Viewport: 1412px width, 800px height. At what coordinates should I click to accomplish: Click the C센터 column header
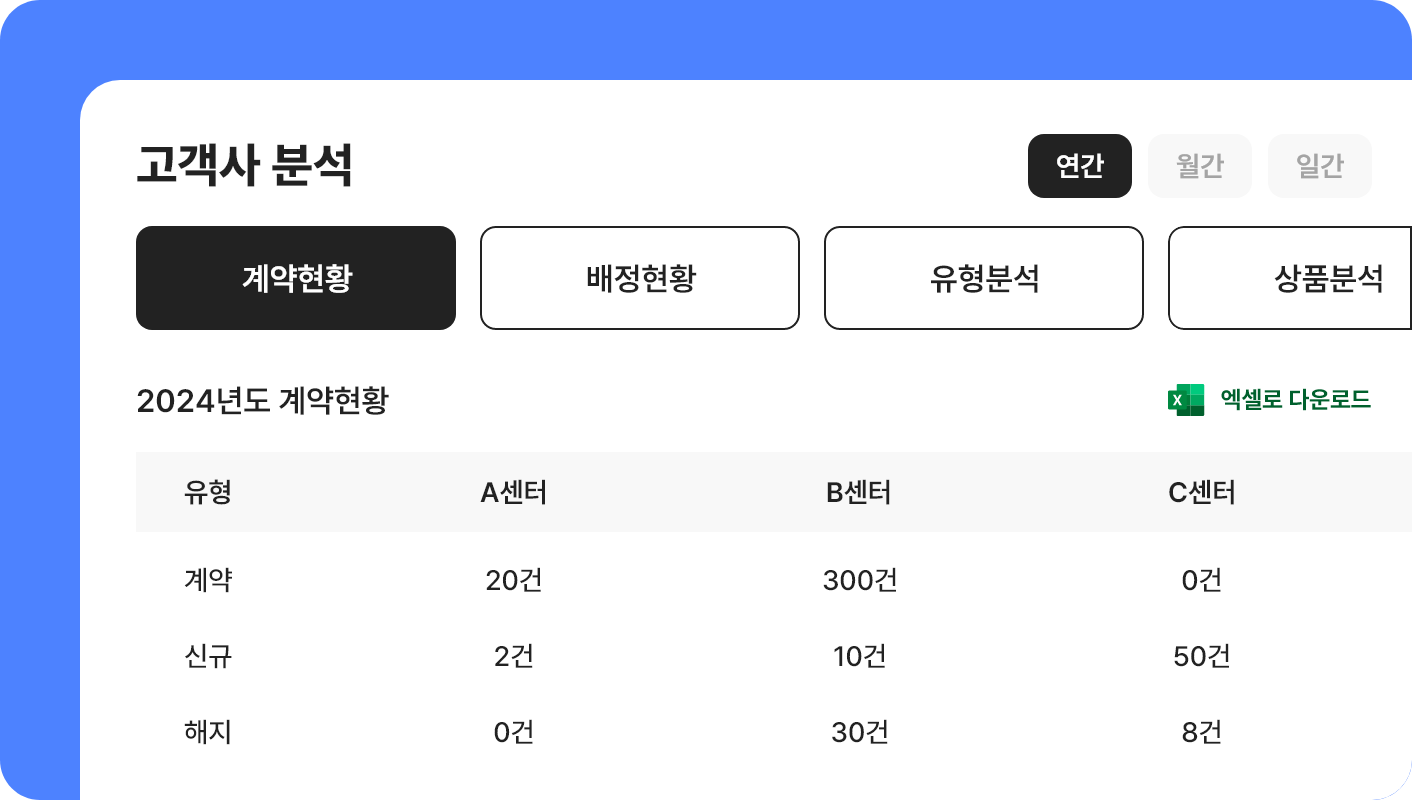(x=1202, y=492)
